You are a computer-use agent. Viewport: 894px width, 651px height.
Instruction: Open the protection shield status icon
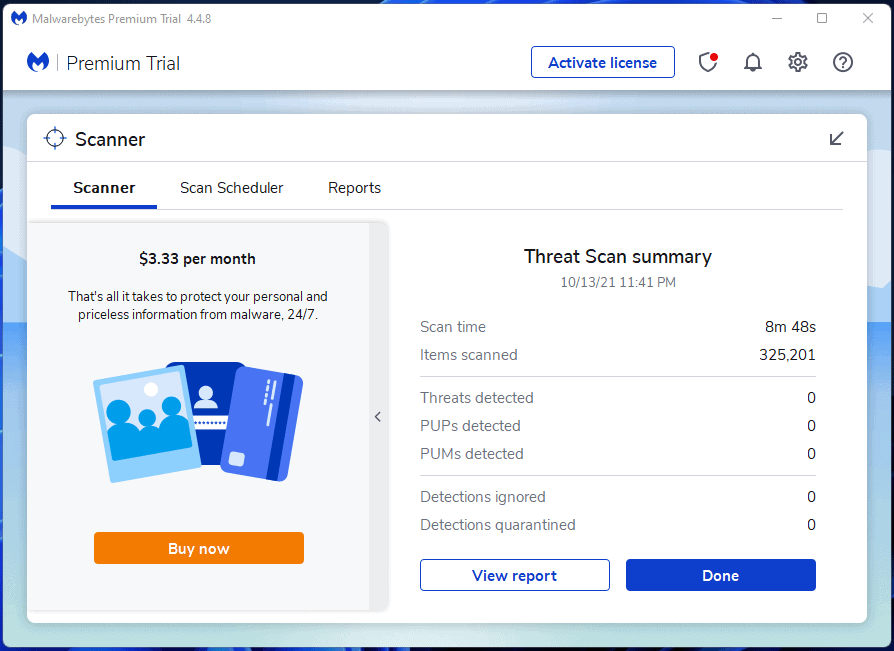point(708,62)
